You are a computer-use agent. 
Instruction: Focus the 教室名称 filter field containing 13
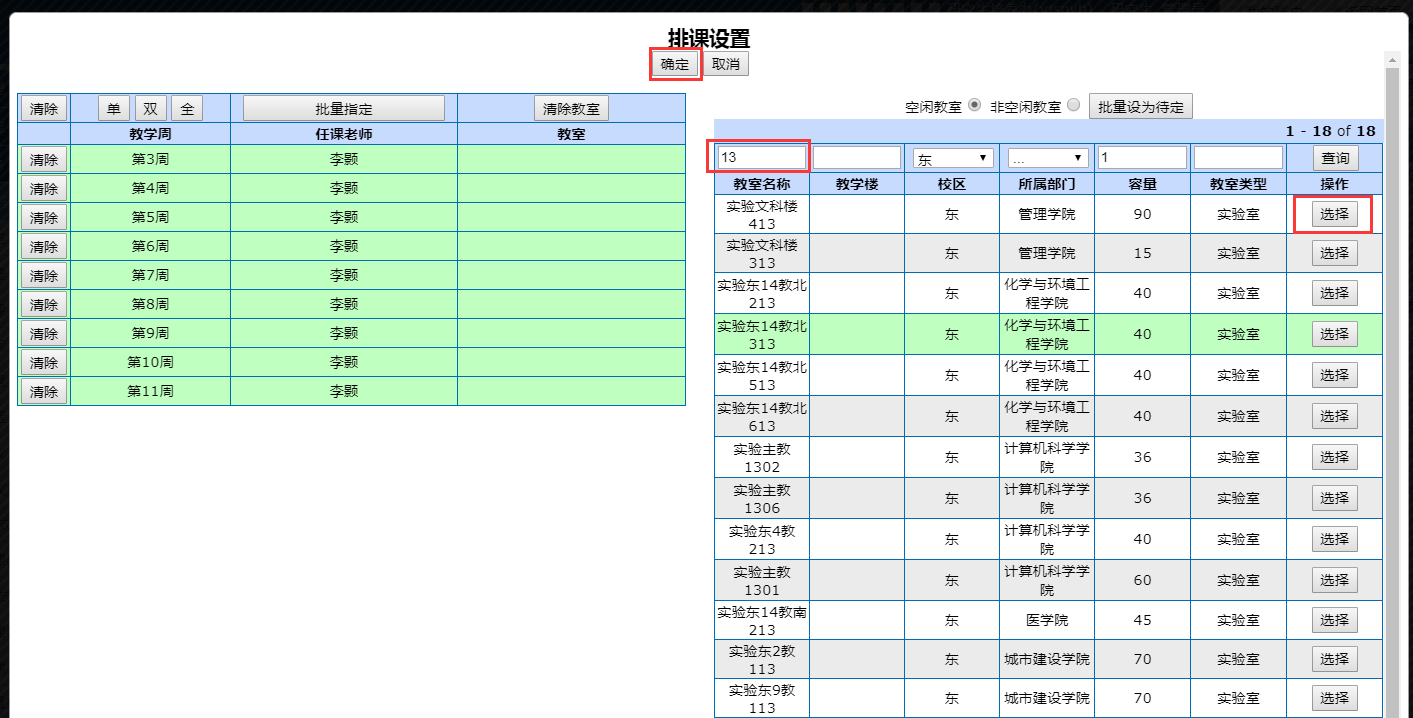[762, 157]
